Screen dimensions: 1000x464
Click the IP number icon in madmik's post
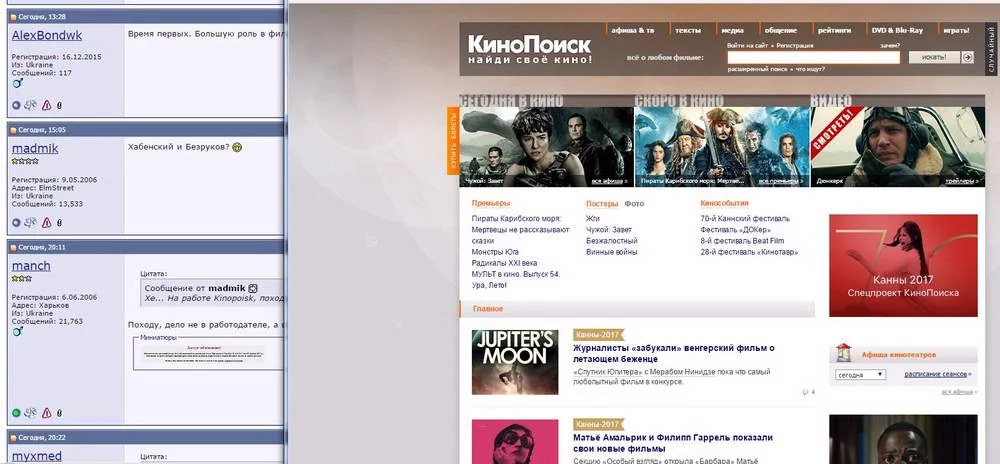59,223
